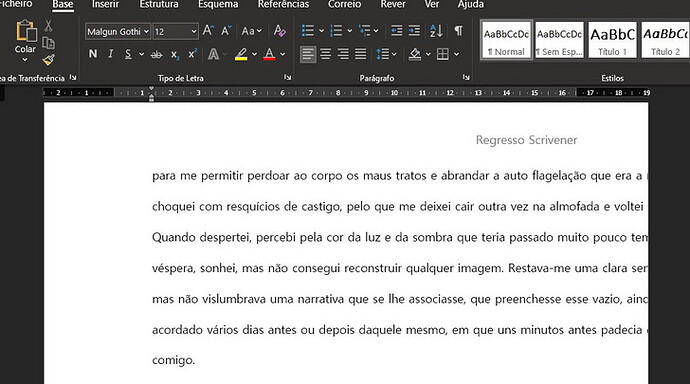Image resolution: width=690 pixels, height=384 pixels.
Task: Open the Referências tab
Action: 283,4
